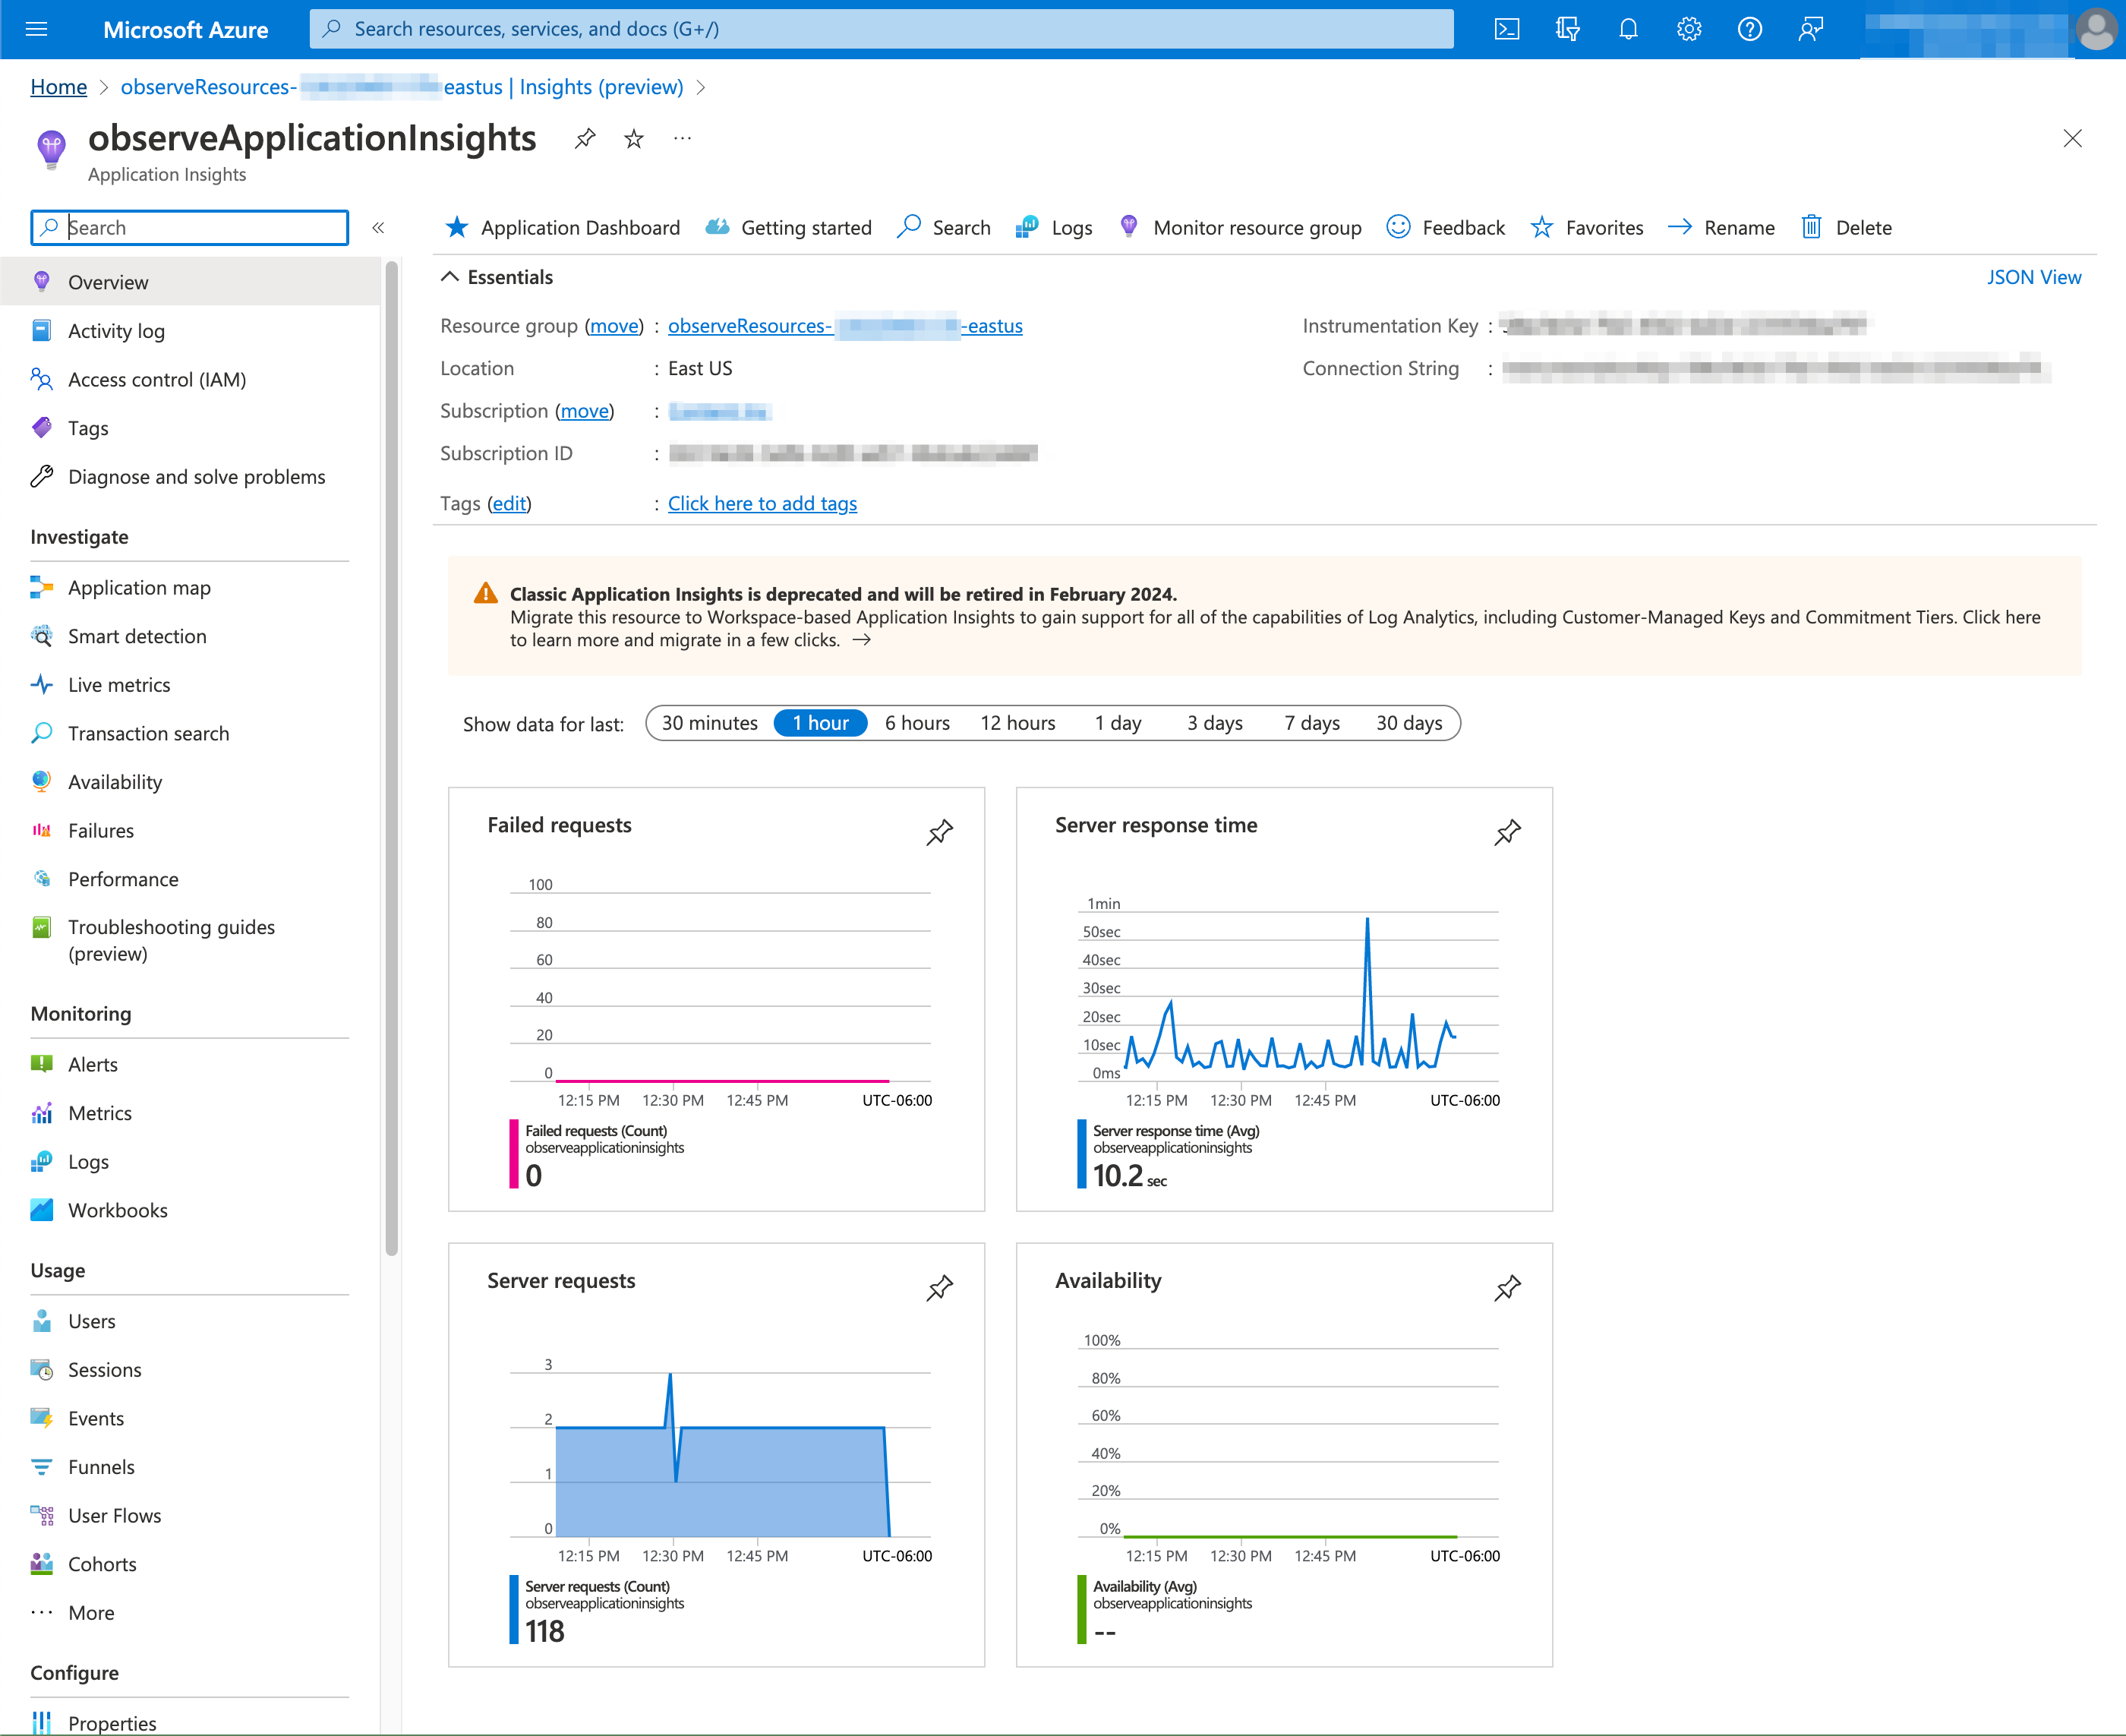Viewport: 2126px width, 1736px height.
Task: Select the 7 days time range
Action: (1311, 723)
